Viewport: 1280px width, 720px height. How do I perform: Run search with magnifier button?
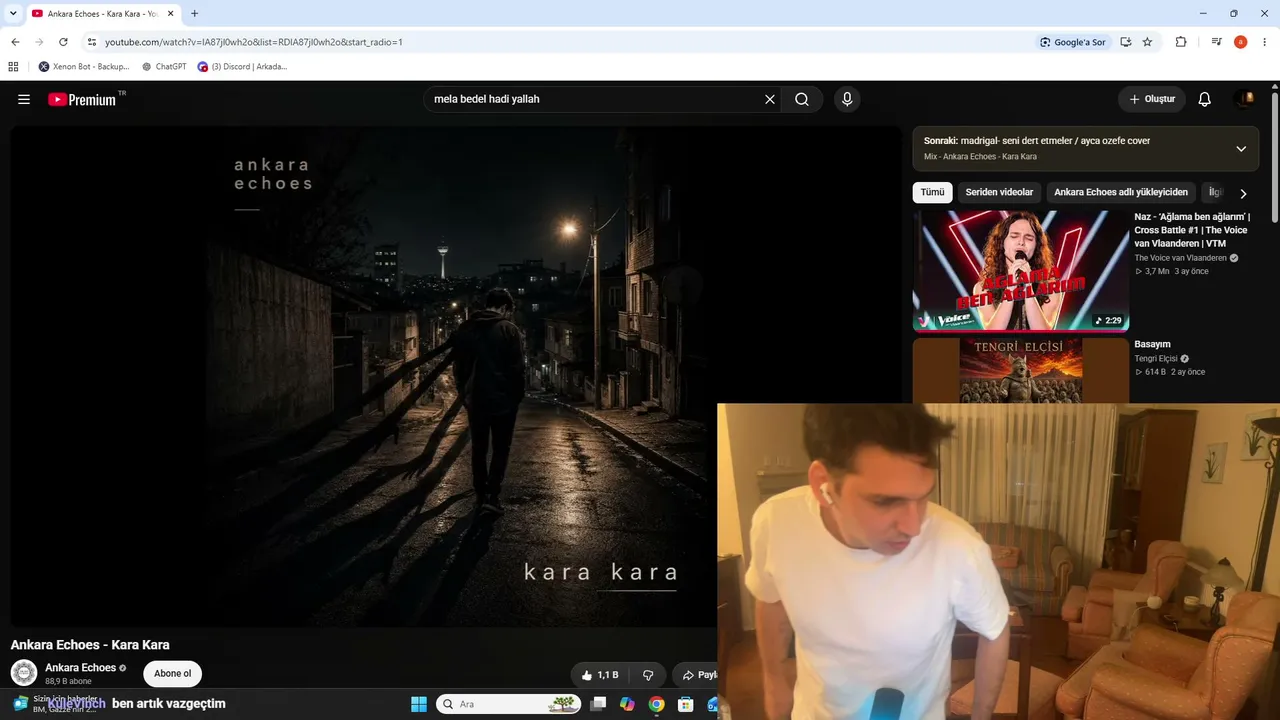point(802,99)
